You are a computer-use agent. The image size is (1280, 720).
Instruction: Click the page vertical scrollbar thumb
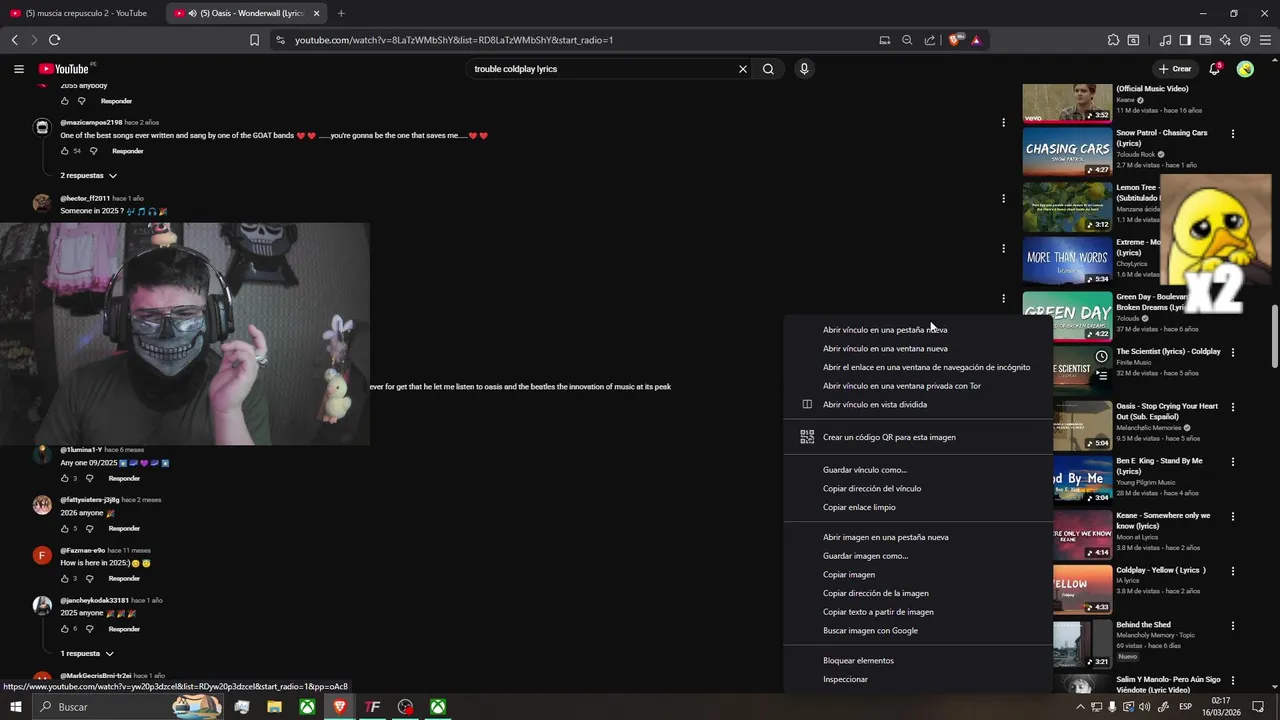pos(1275,336)
